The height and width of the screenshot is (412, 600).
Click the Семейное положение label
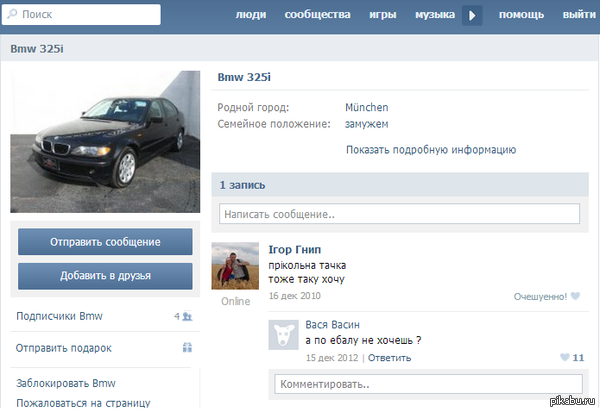pyautogui.click(x=274, y=124)
